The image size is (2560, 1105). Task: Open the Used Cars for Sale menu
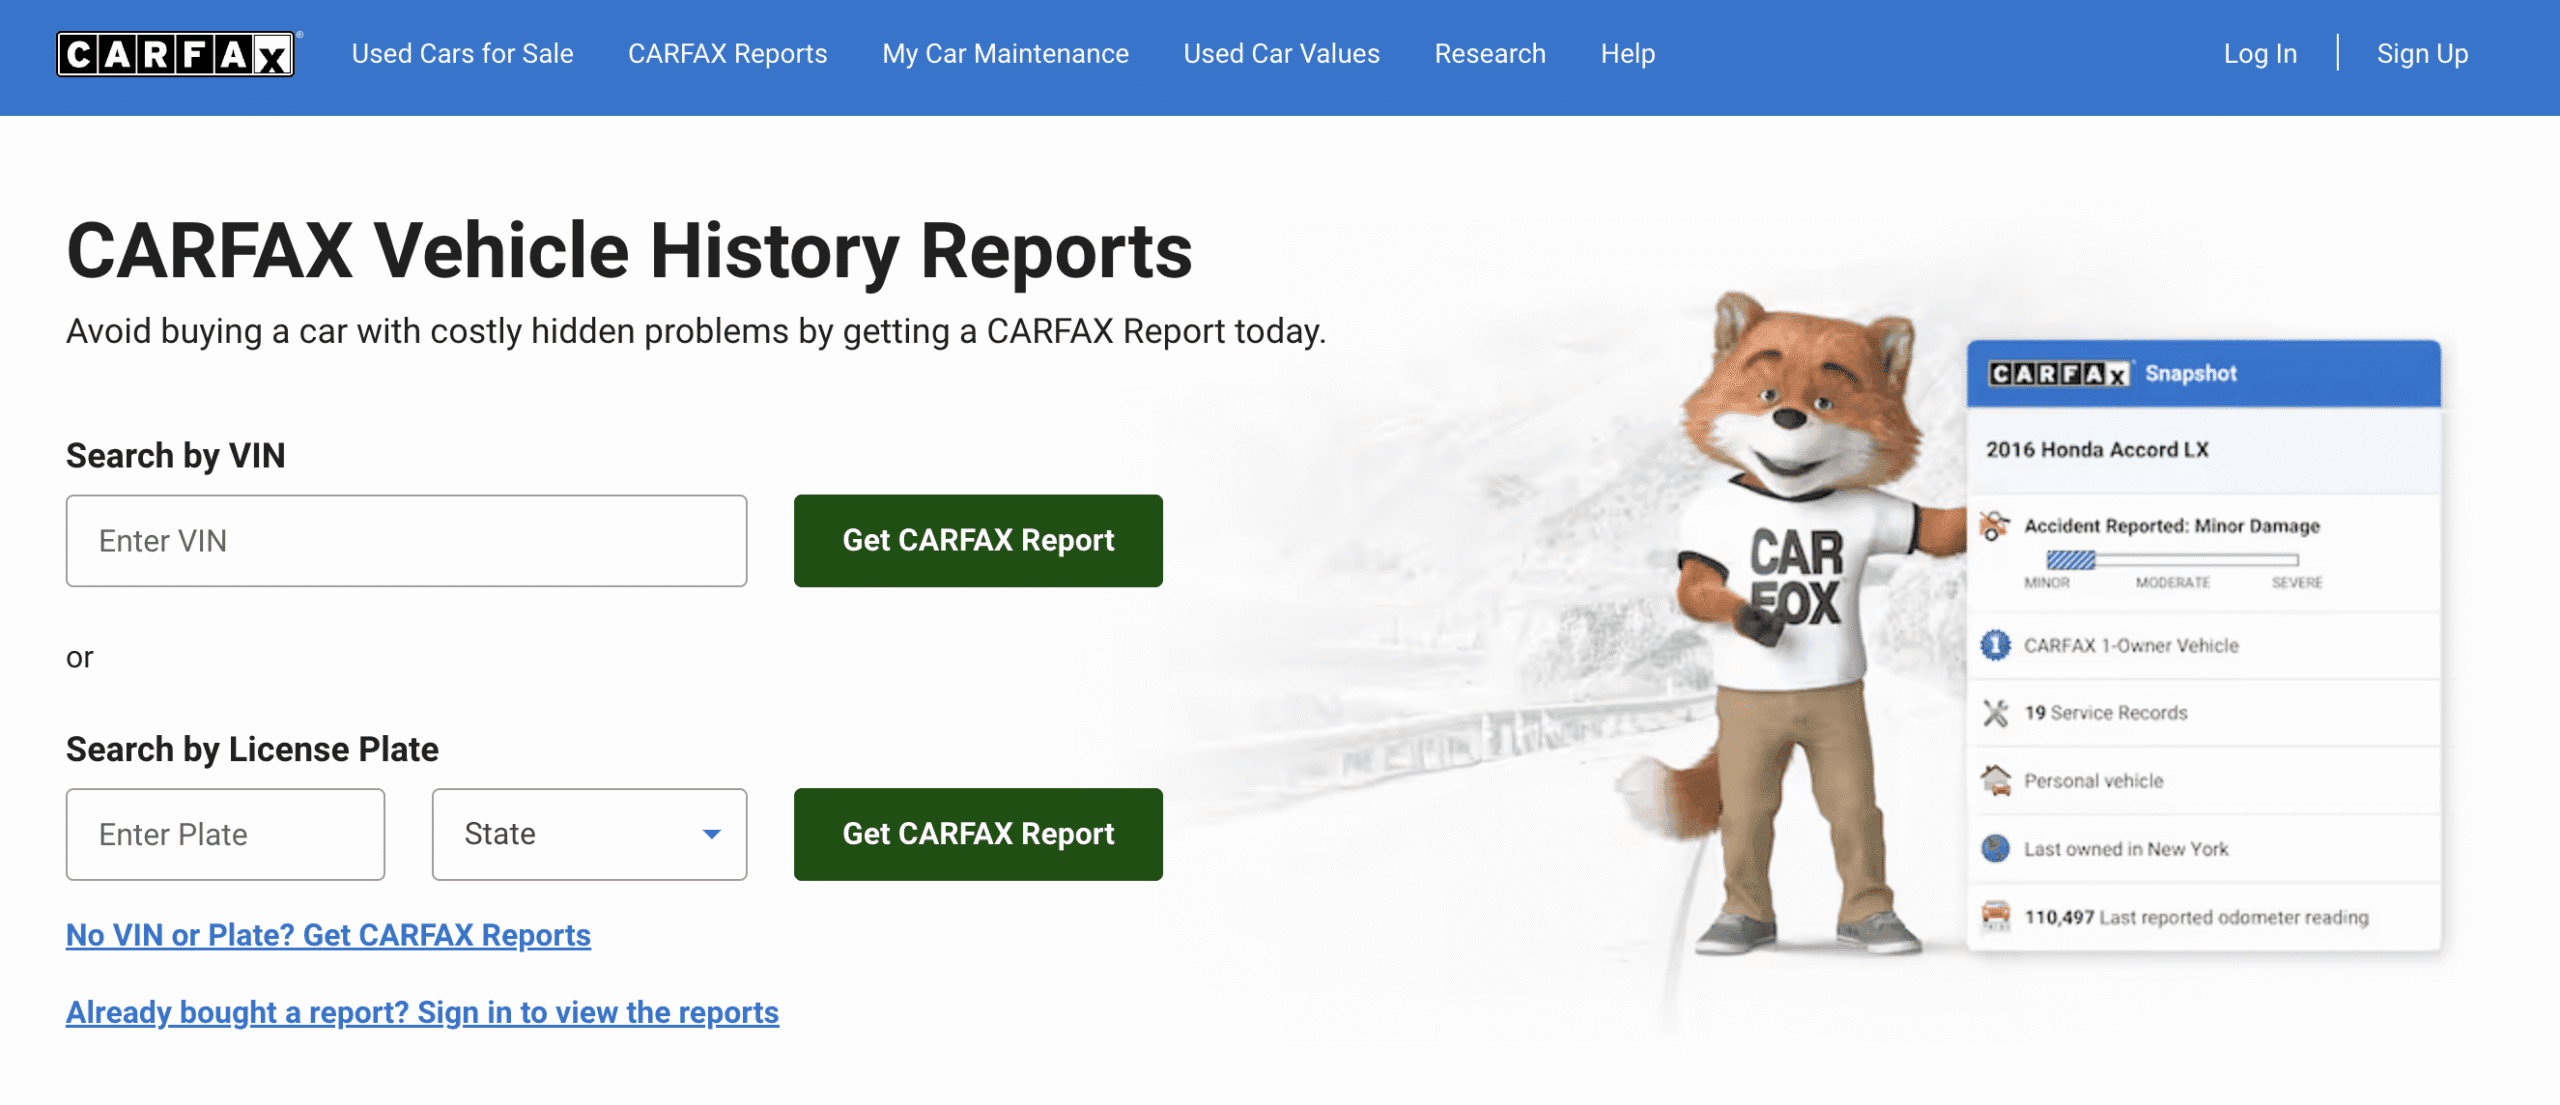(x=461, y=54)
